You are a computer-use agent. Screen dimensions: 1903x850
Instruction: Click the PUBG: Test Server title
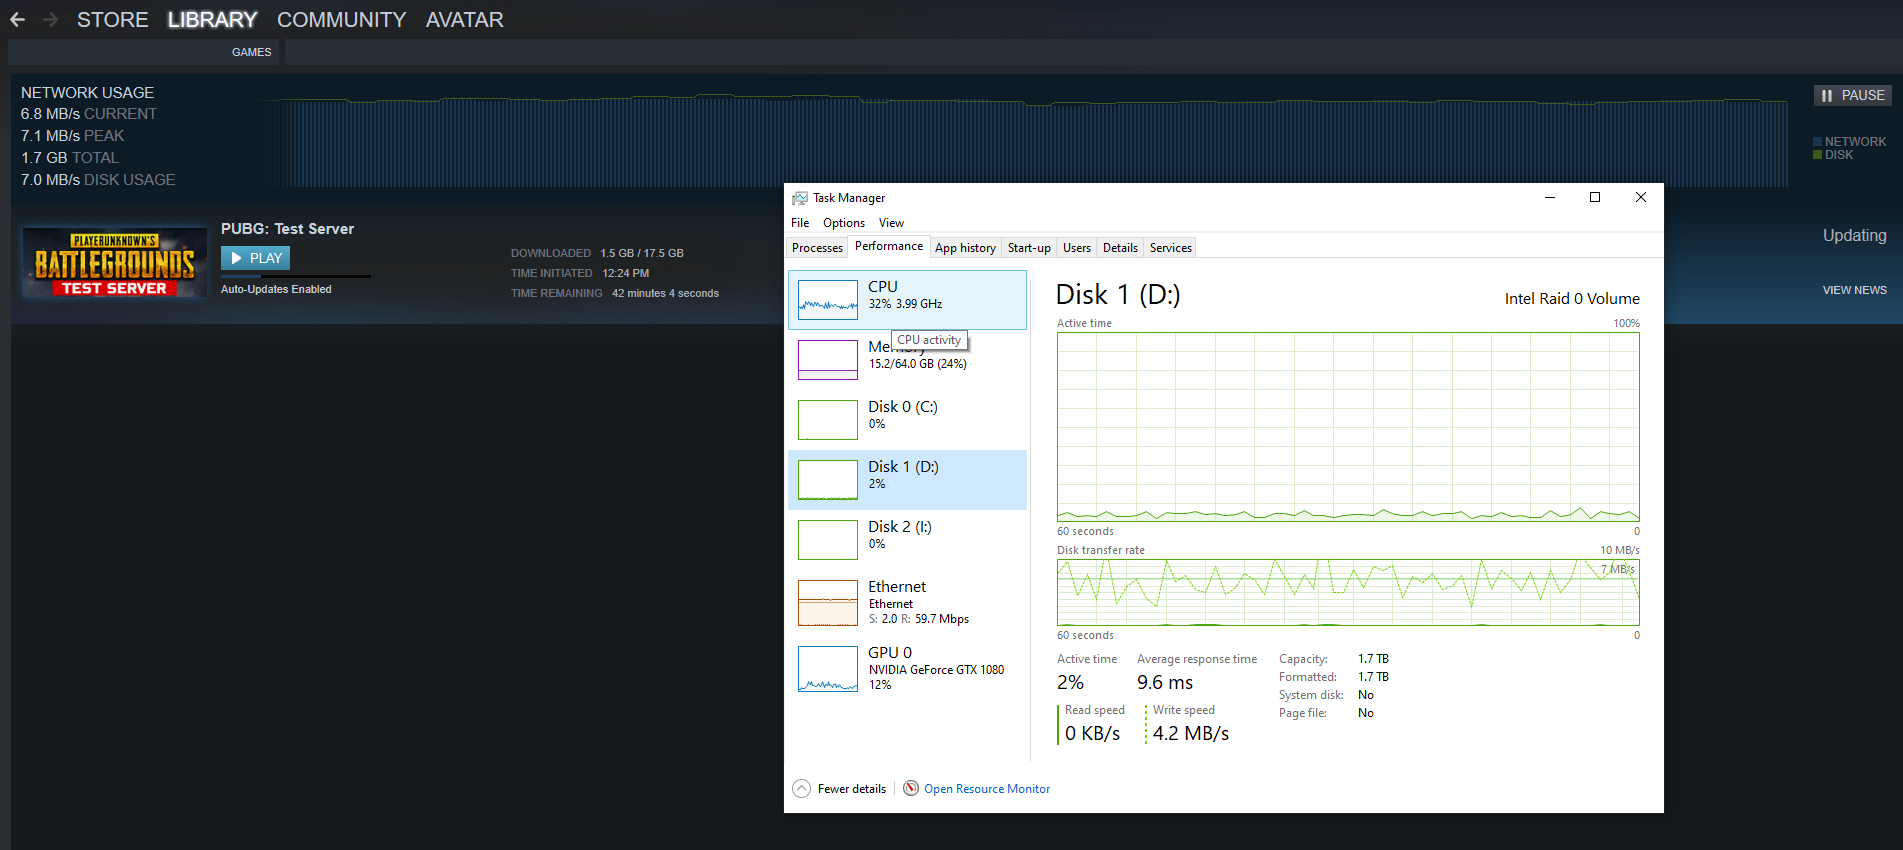[287, 229]
